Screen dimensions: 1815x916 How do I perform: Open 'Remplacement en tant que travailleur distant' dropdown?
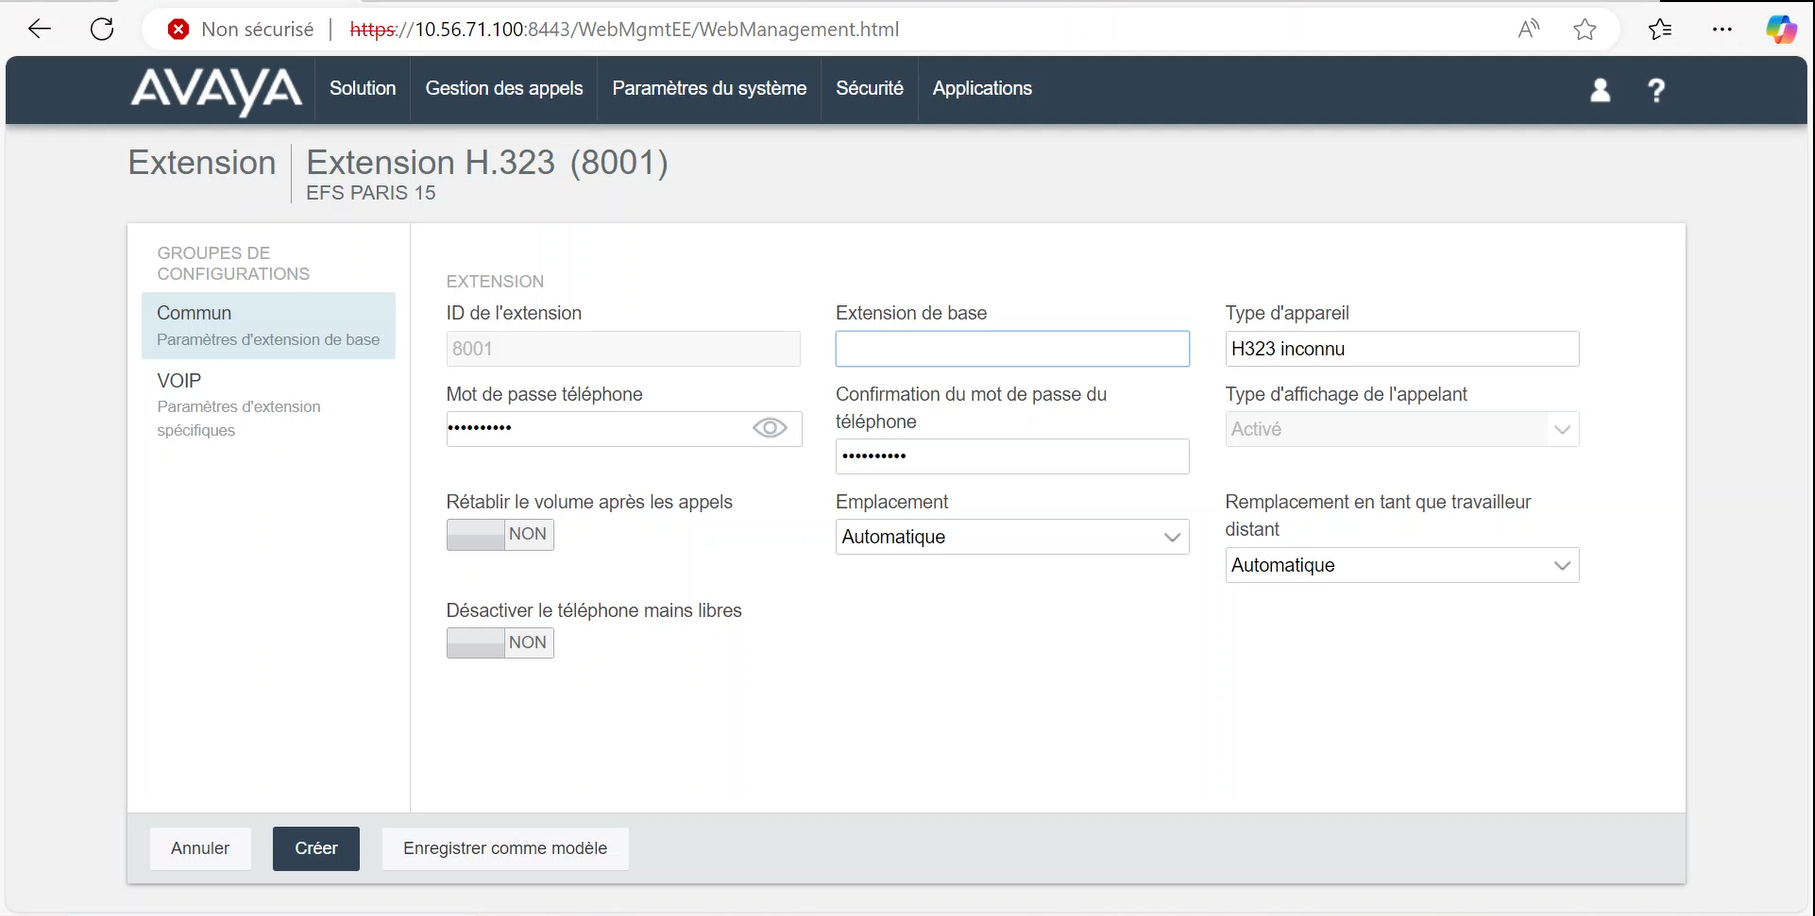tap(1401, 566)
